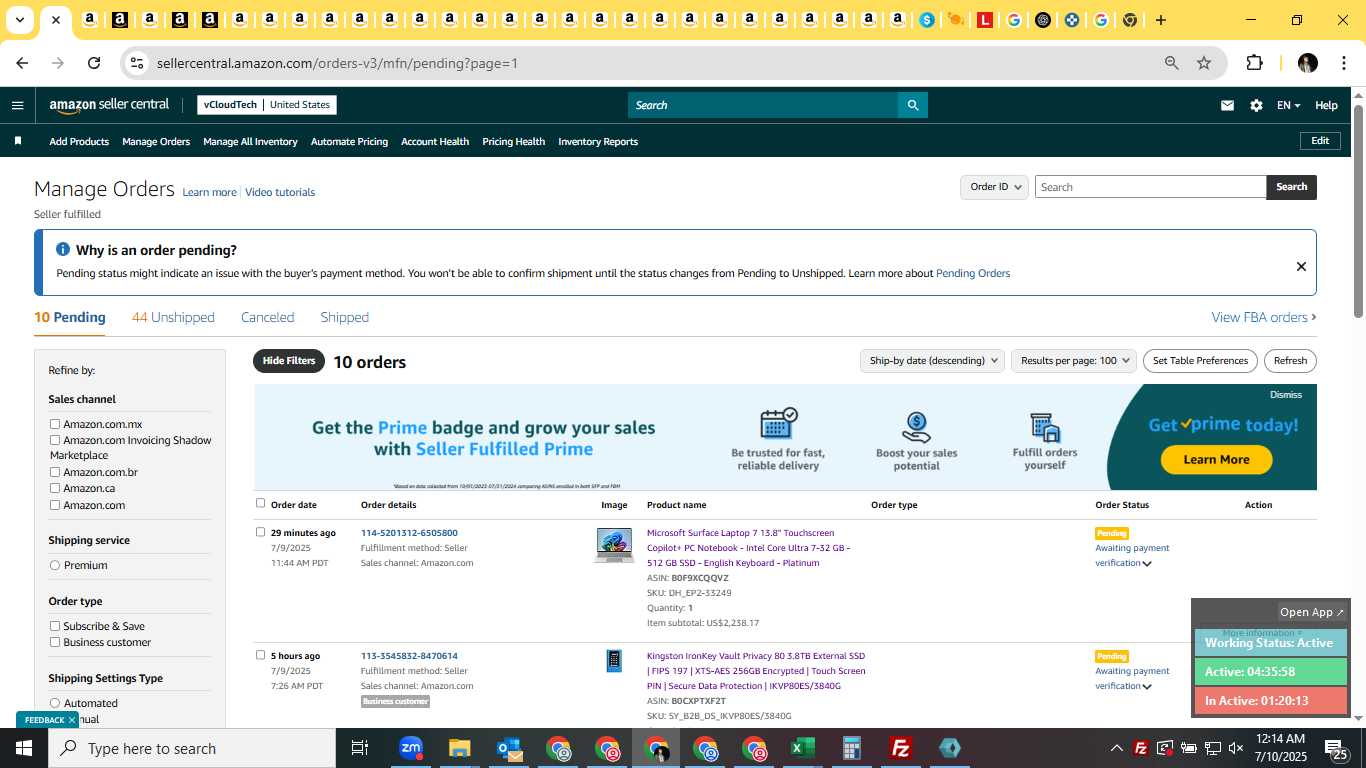Expand Awaiting payment verification for Kingston order
1366x768 pixels.
click(x=1147, y=686)
